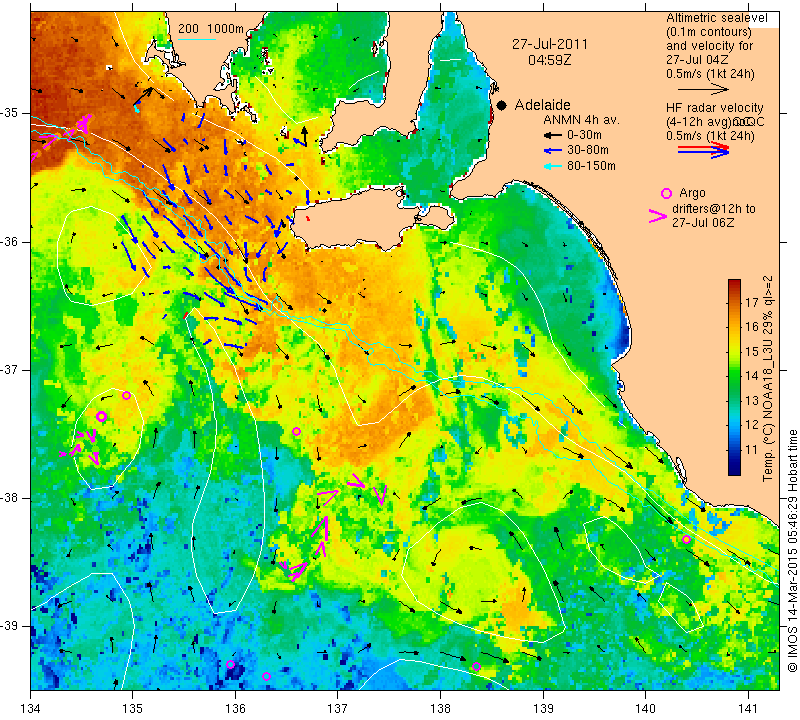Click the latitude label -39
Image resolution: width=800 pixels, height=720 pixels.
click(x=10, y=626)
